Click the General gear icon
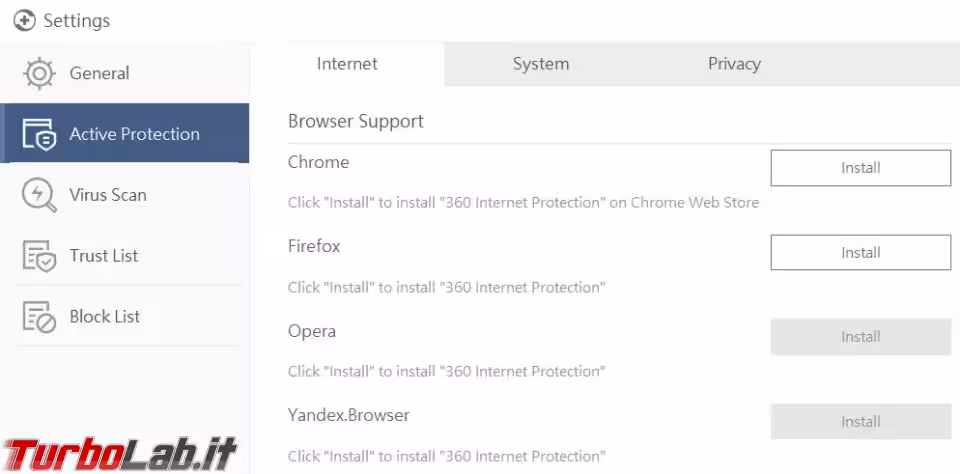Viewport: 960px width, 474px height. [39, 73]
